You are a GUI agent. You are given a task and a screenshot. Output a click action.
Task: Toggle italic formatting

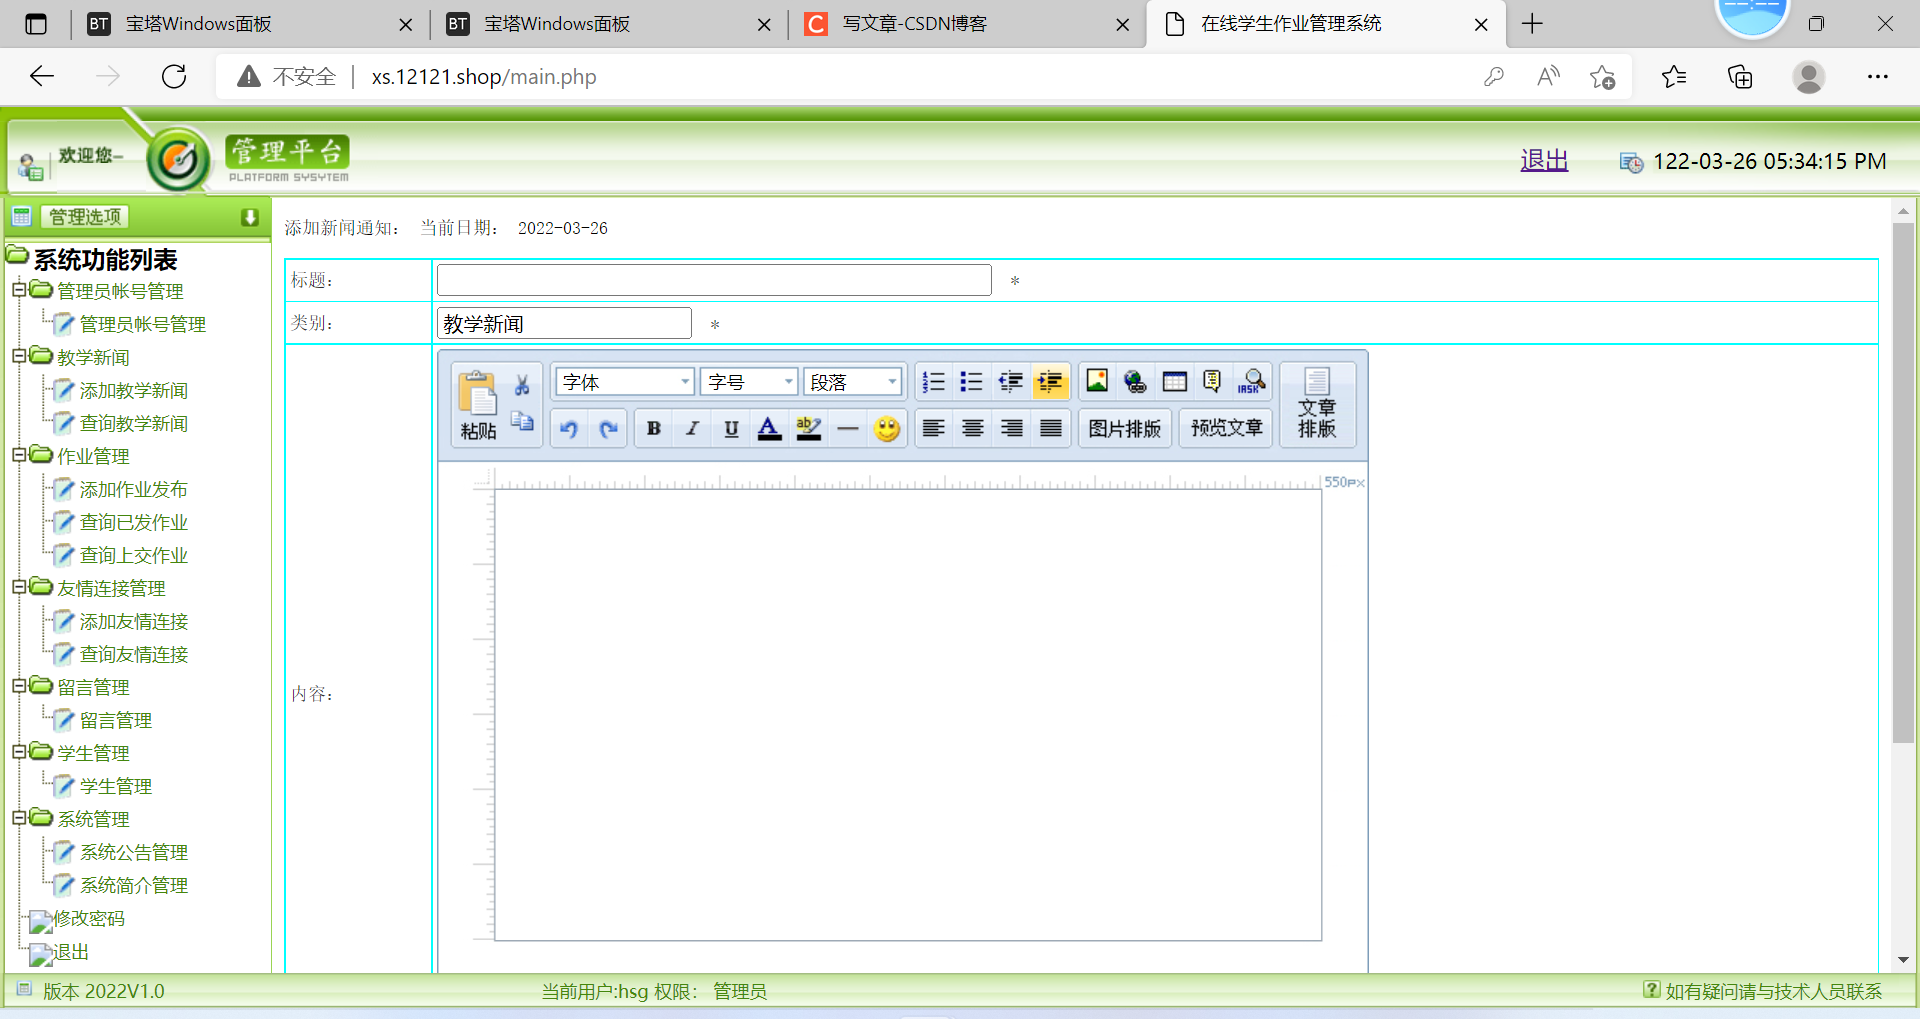click(x=692, y=429)
